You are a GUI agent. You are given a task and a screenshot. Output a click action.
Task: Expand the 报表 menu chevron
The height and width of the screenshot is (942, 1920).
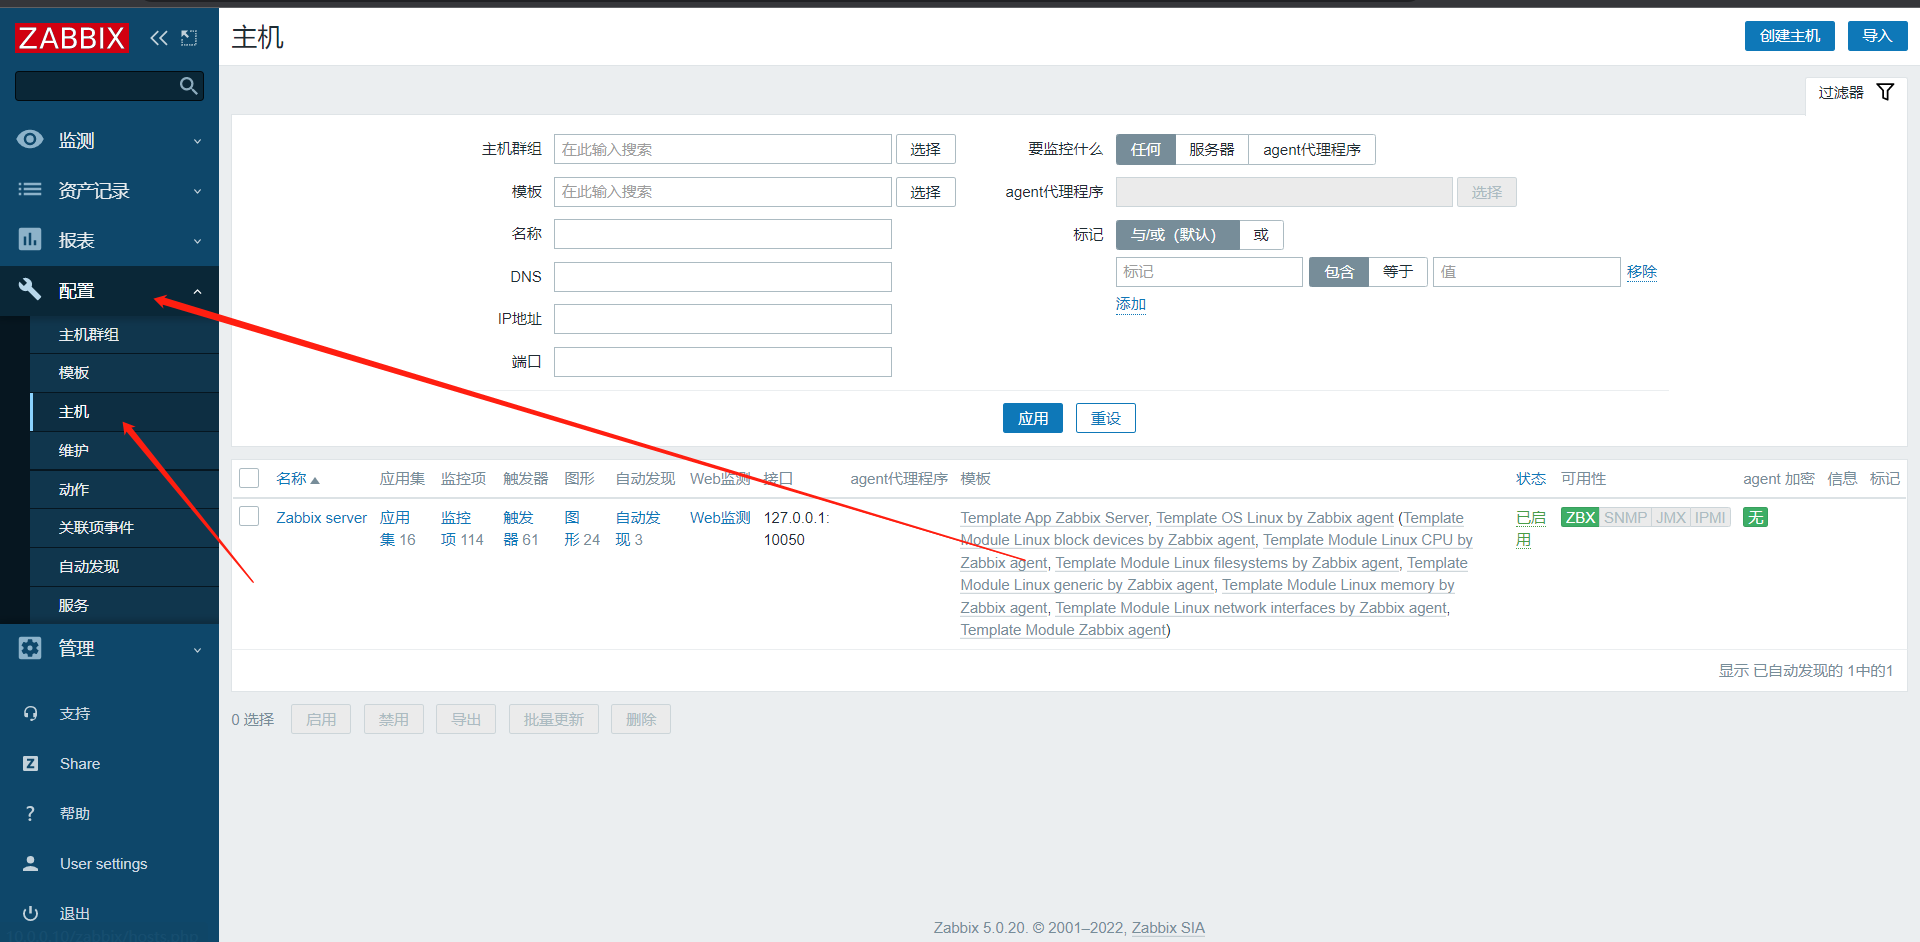197,241
